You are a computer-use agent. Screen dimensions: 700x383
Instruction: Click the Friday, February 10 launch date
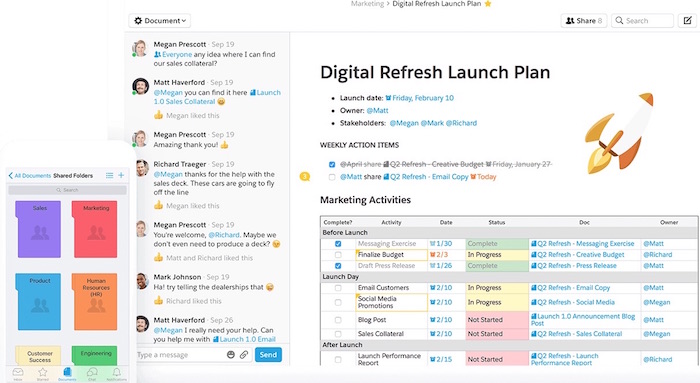point(420,98)
